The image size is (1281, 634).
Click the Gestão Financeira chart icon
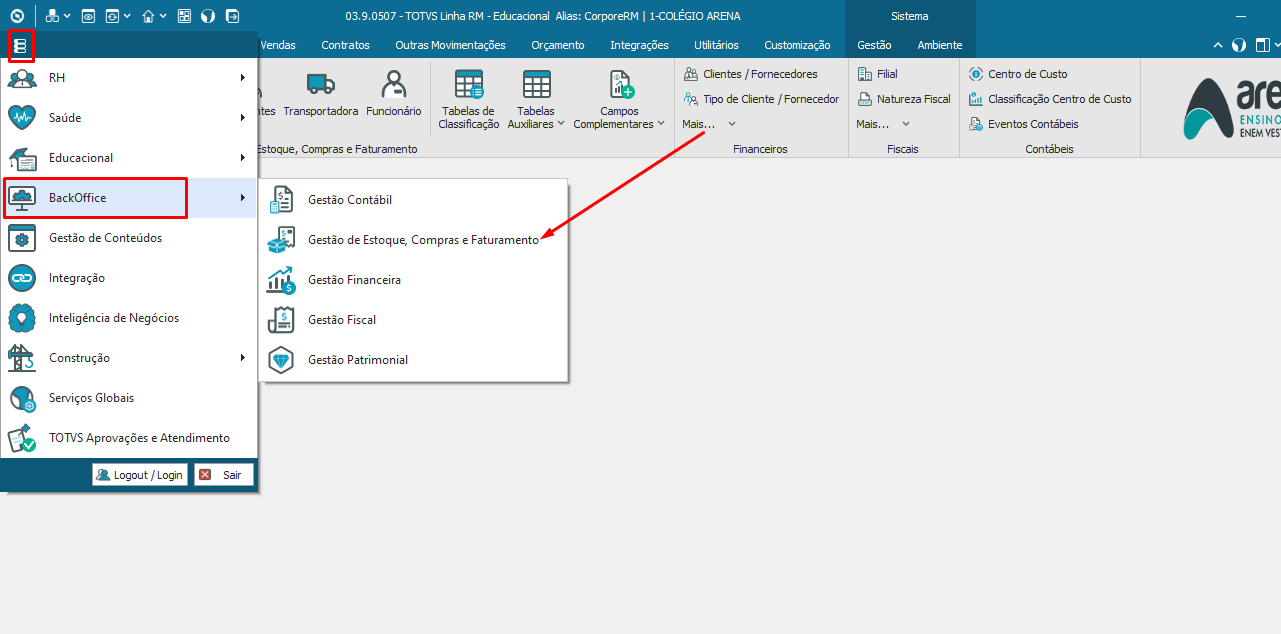[x=281, y=280]
